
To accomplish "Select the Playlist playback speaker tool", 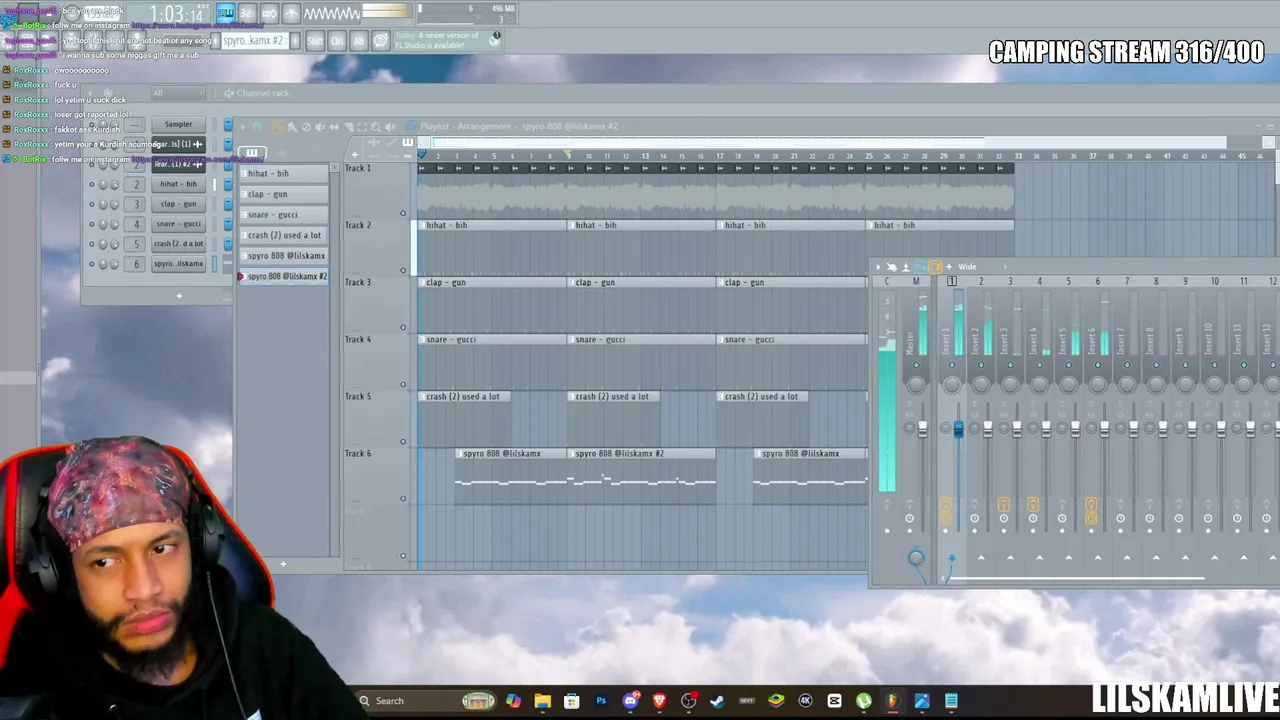I will pyautogui.click(x=390, y=127).
